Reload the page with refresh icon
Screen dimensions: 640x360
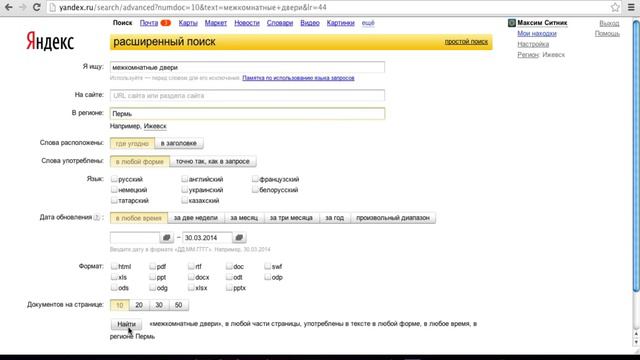click(36, 7)
